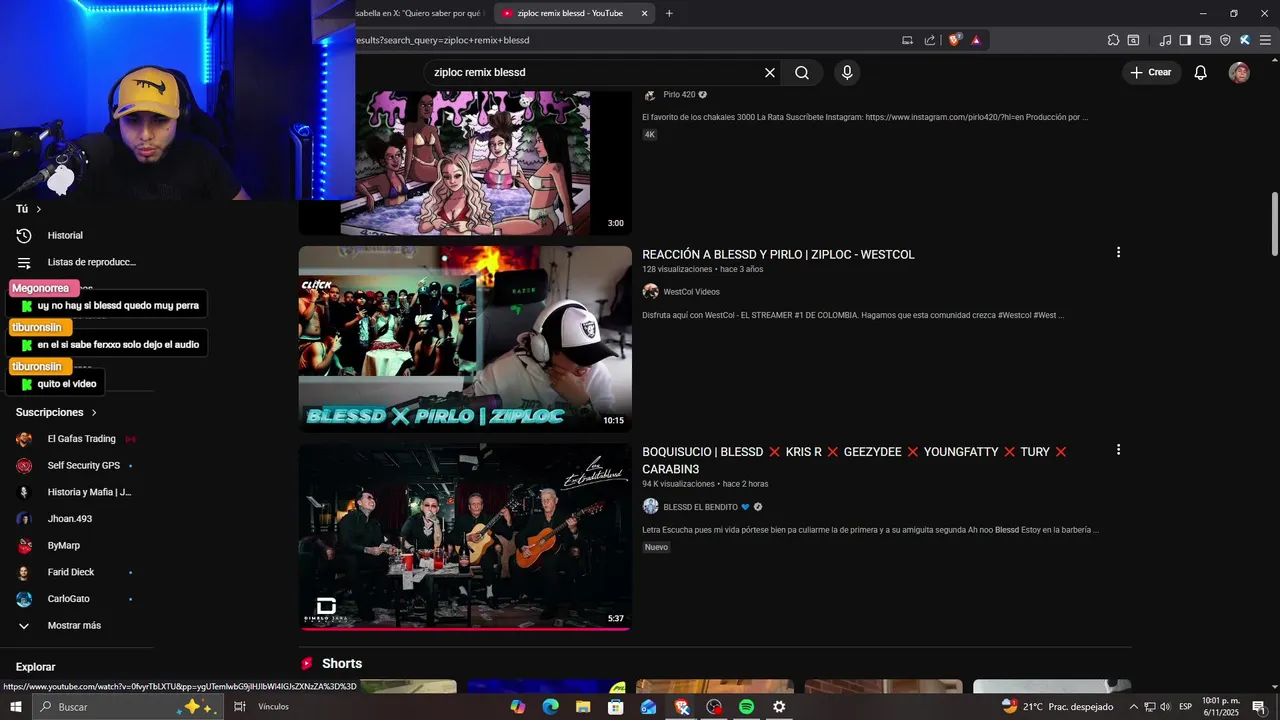Image resolution: width=1280 pixels, height=720 pixels.
Task: Open the WestCol Videos channel link
Action: [x=691, y=292]
